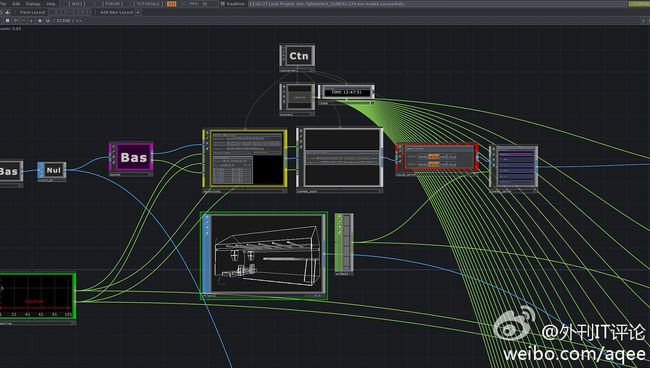Open the Forum link button

112,4
